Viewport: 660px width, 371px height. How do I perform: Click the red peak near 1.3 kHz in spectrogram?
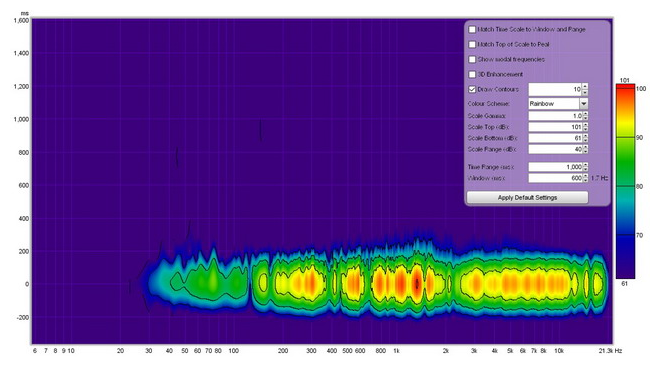coord(417,283)
